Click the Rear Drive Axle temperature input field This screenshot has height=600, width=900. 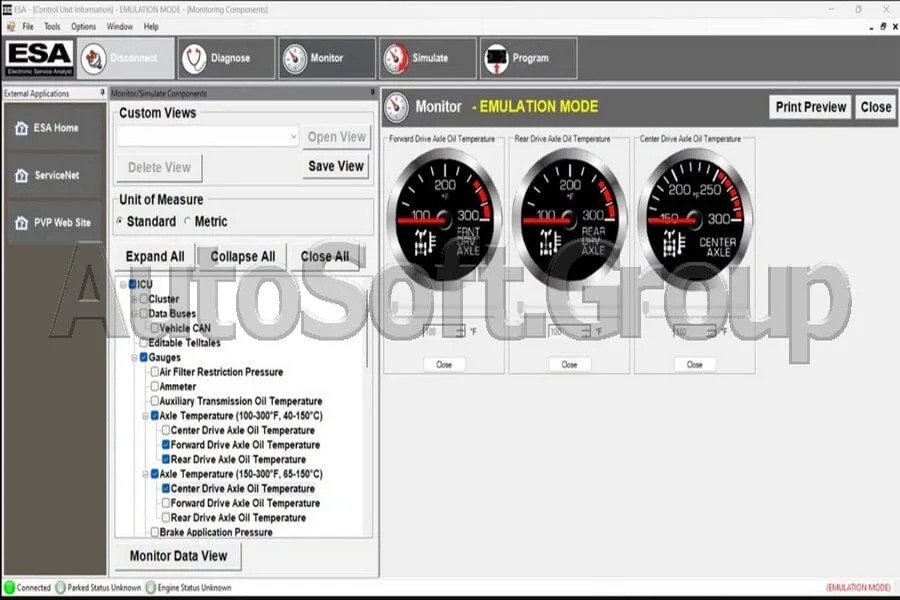(x=565, y=331)
